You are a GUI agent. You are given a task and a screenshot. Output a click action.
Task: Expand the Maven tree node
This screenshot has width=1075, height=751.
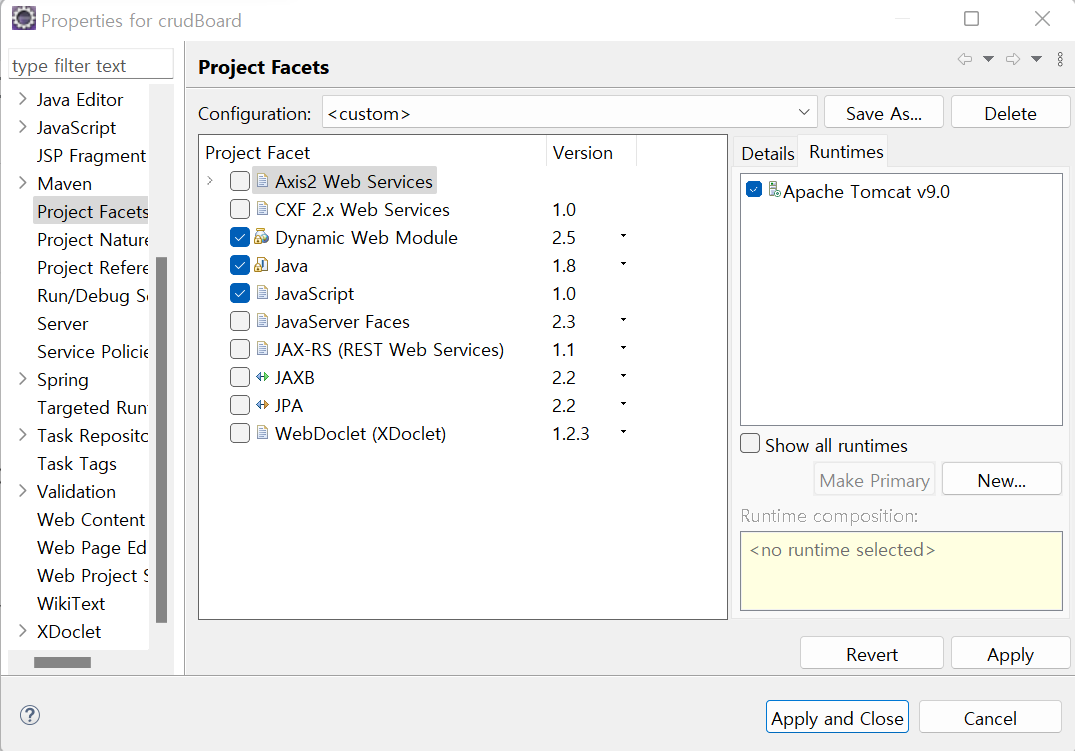click(x=23, y=182)
